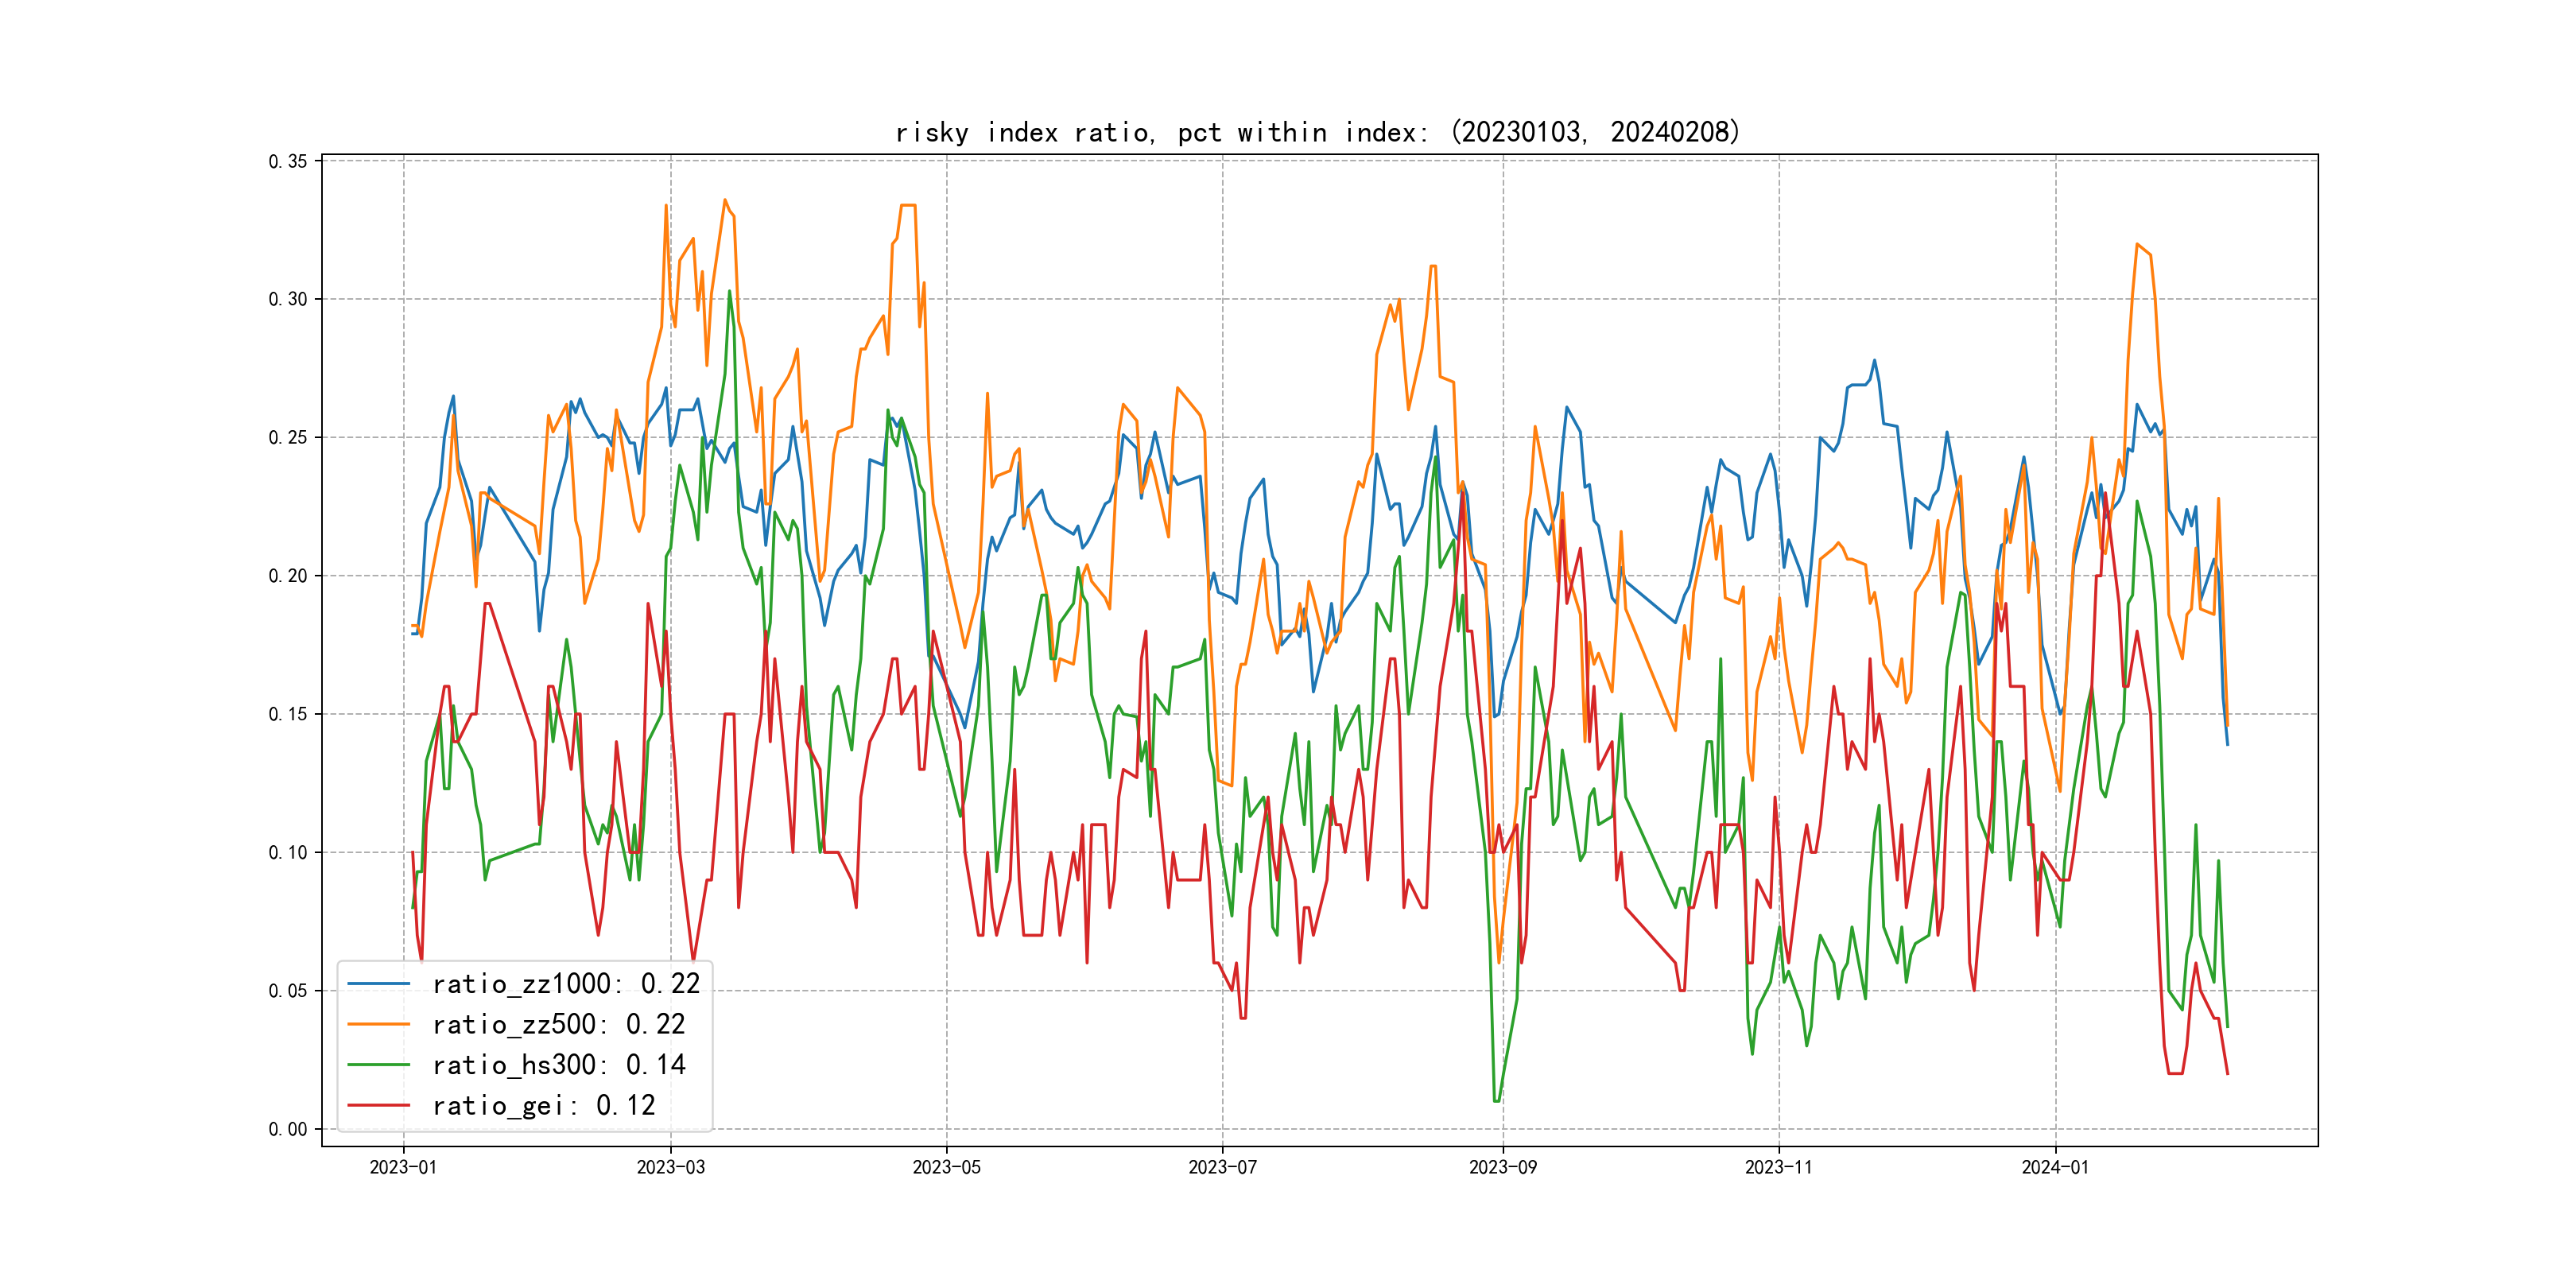Click the 2023-03 x-axis label

[670, 1167]
